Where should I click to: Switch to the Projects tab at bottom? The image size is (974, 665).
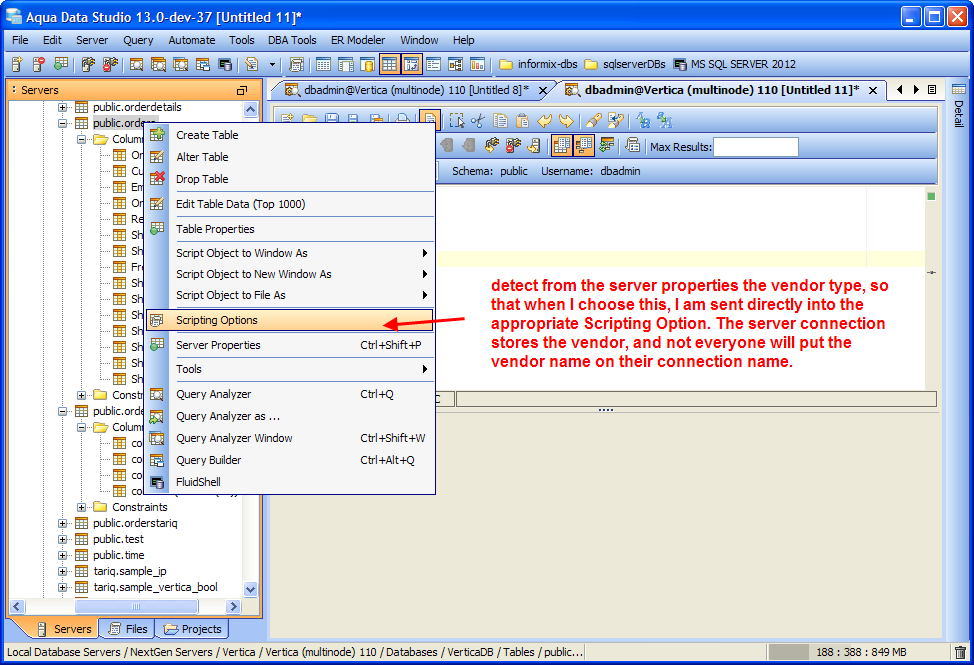coord(192,629)
